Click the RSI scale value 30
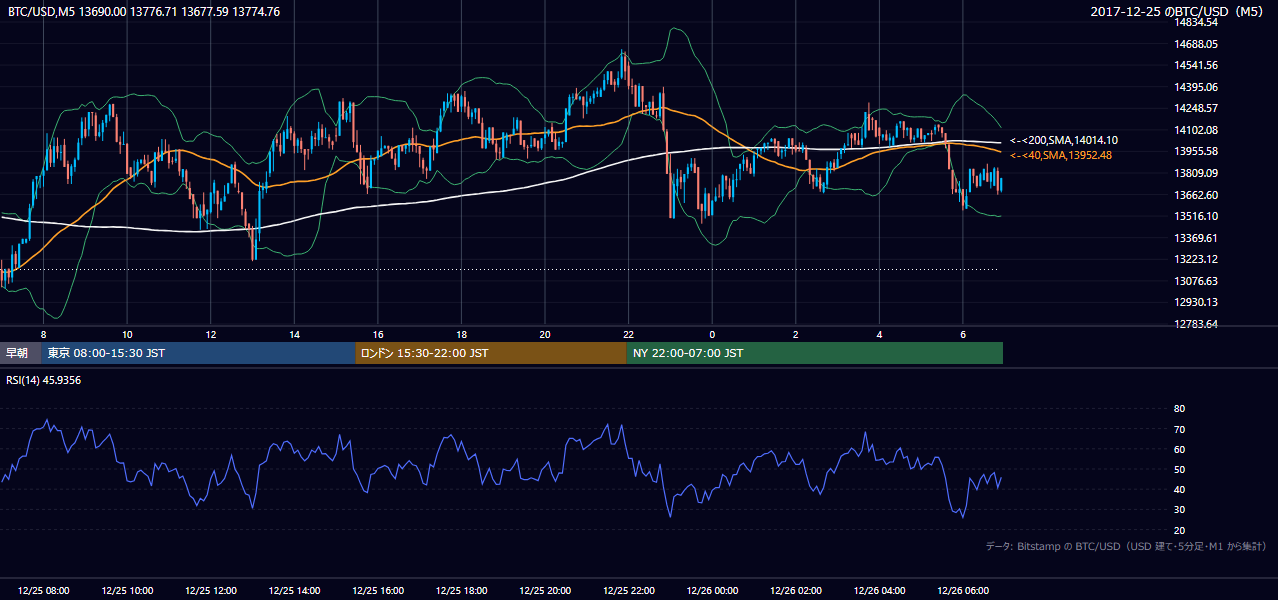This screenshot has width=1278, height=600. tap(1179, 509)
